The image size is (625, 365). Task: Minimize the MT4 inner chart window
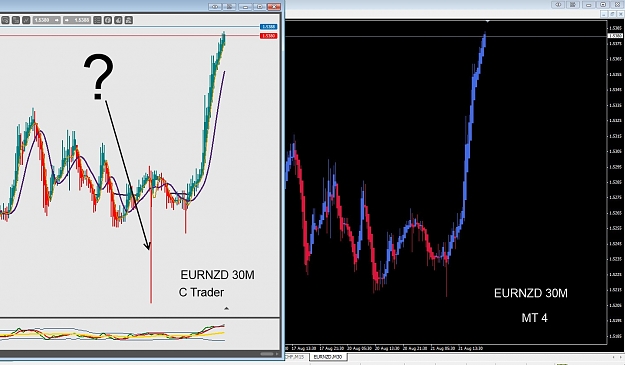coord(604,14)
